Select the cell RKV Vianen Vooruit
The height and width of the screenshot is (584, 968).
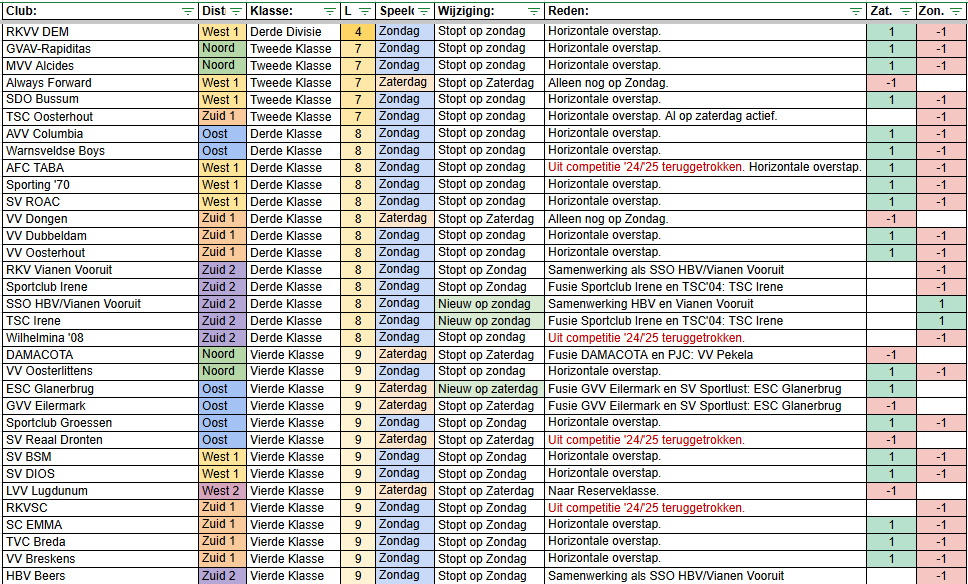coord(101,270)
